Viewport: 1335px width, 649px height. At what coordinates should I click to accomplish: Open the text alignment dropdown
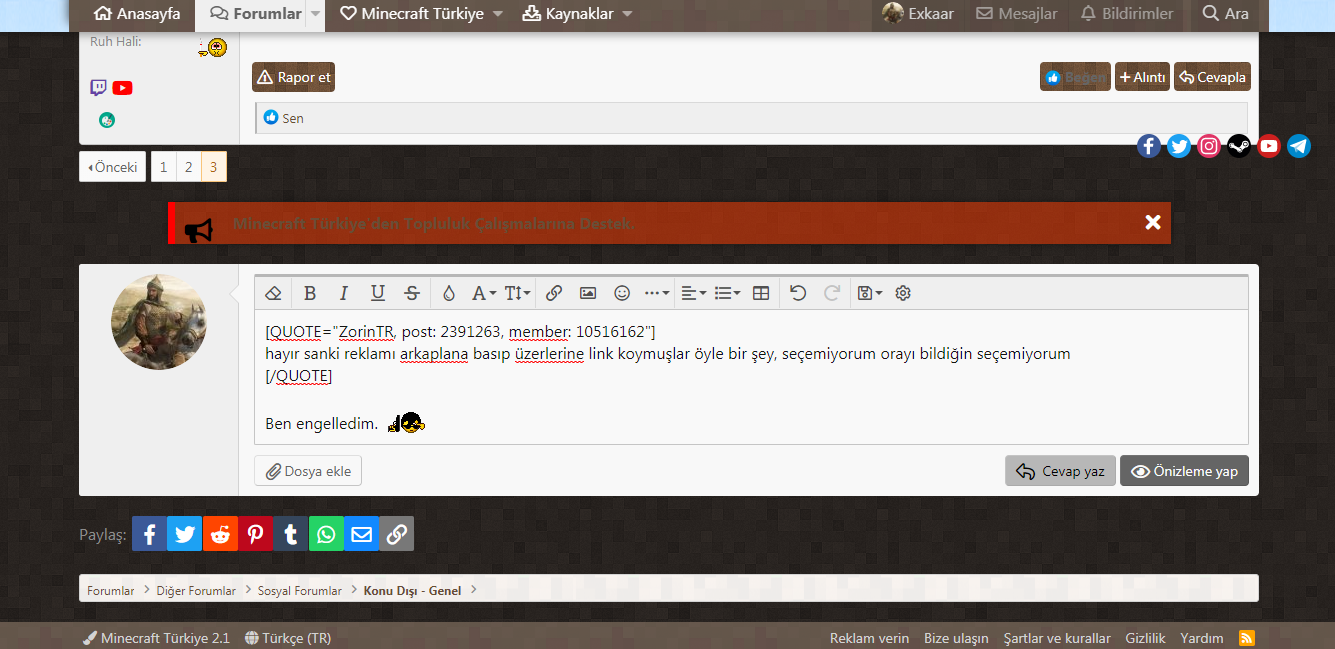(x=693, y=293)
